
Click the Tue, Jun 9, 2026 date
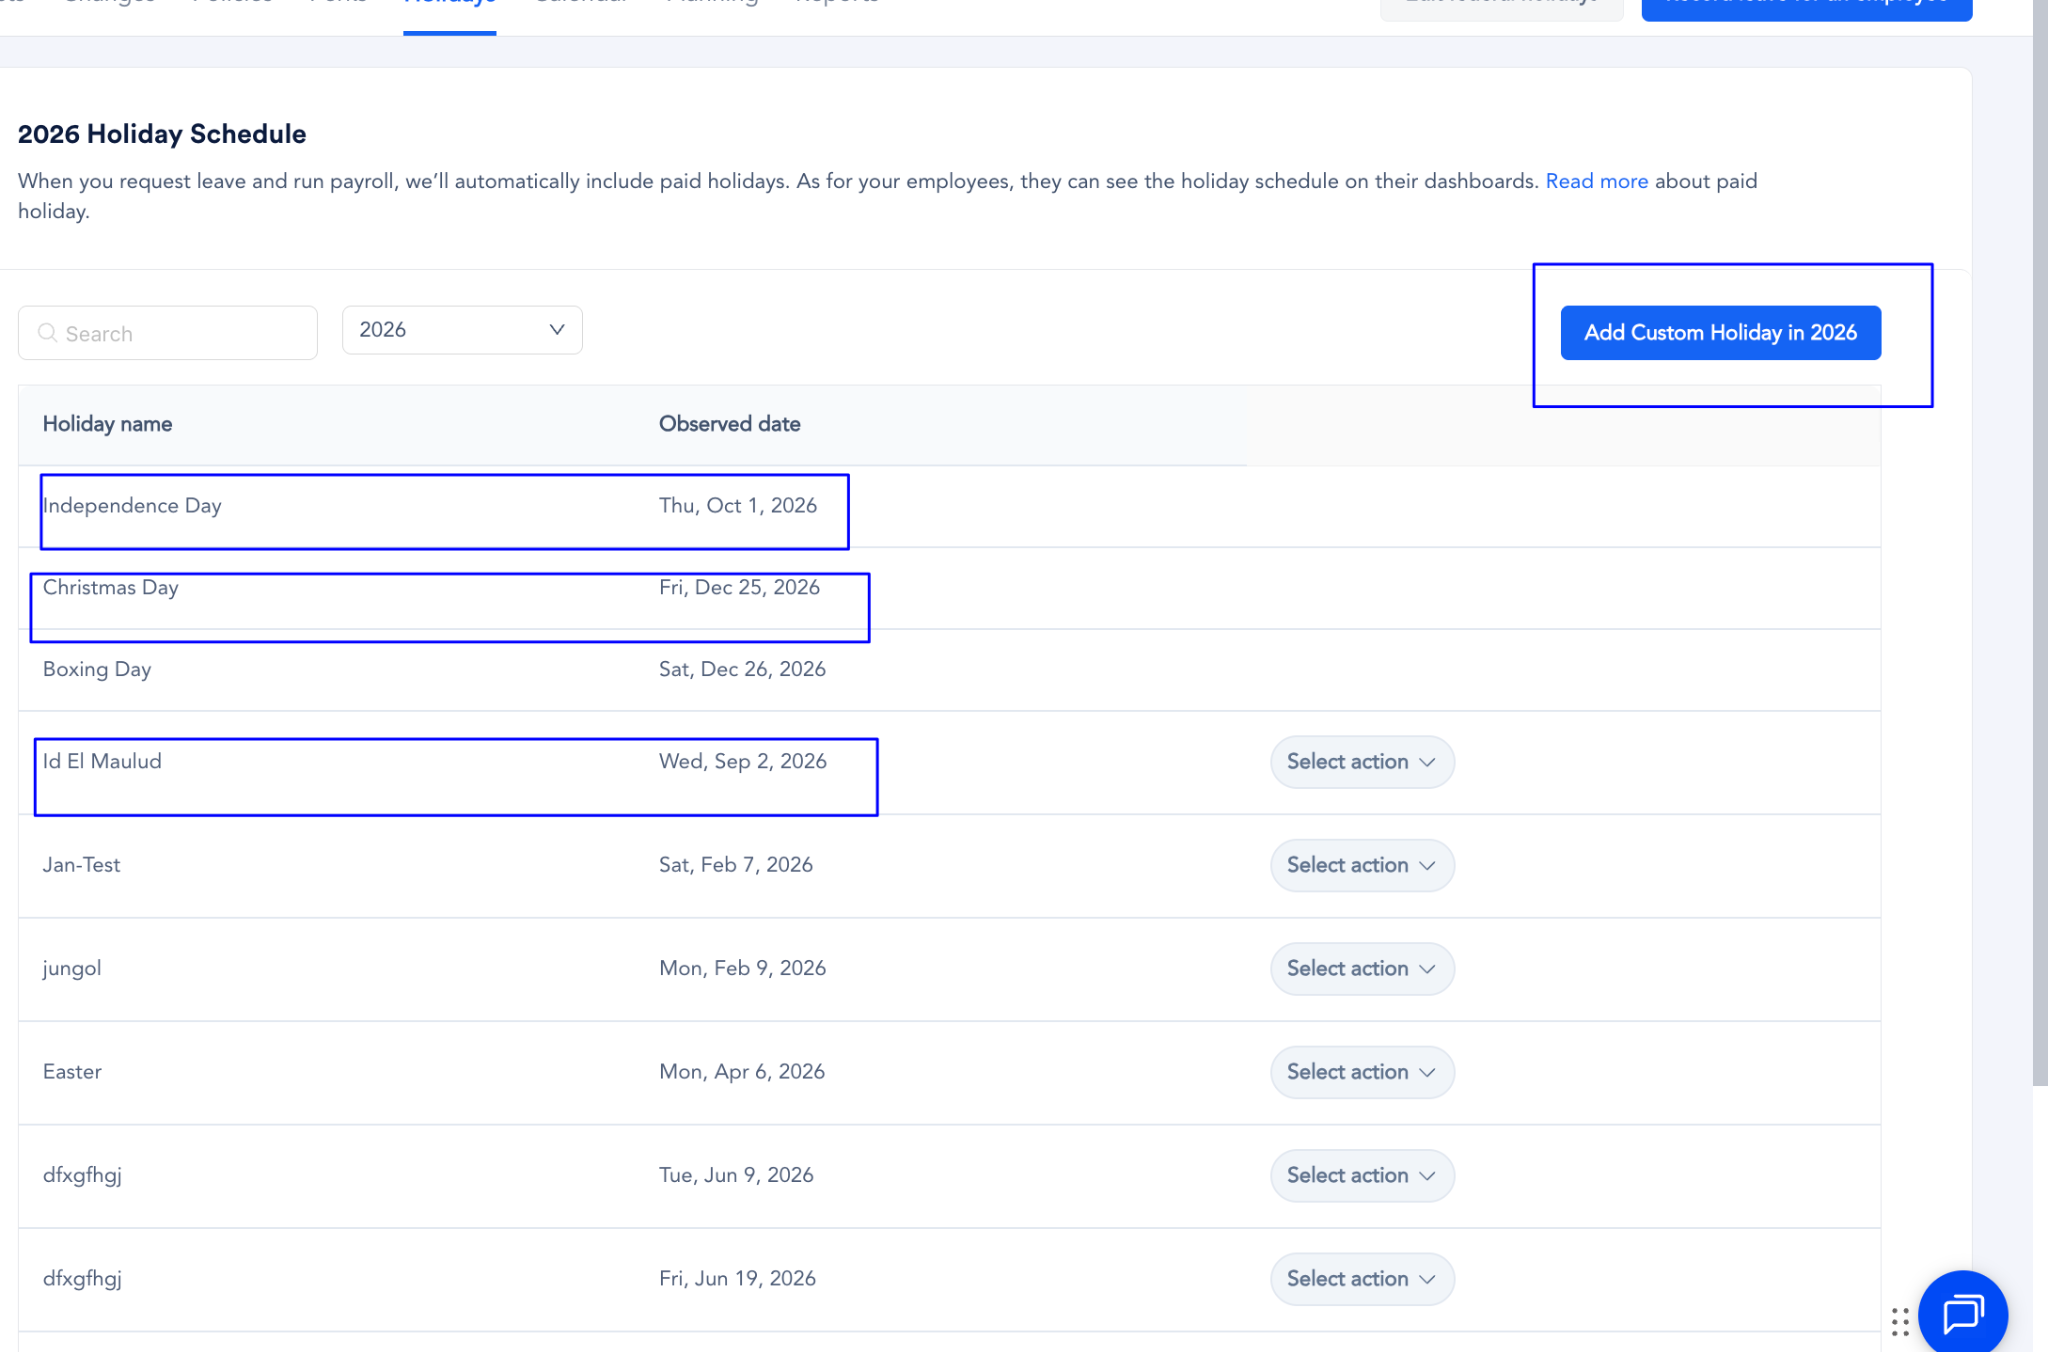(736, 1176)
